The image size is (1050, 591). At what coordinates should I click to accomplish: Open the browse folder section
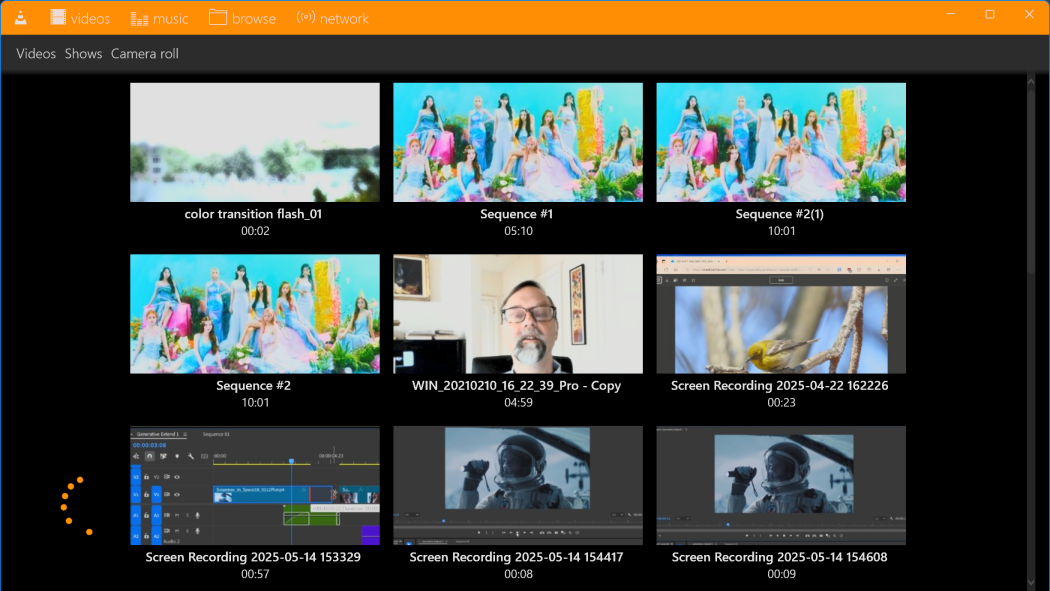242,18
